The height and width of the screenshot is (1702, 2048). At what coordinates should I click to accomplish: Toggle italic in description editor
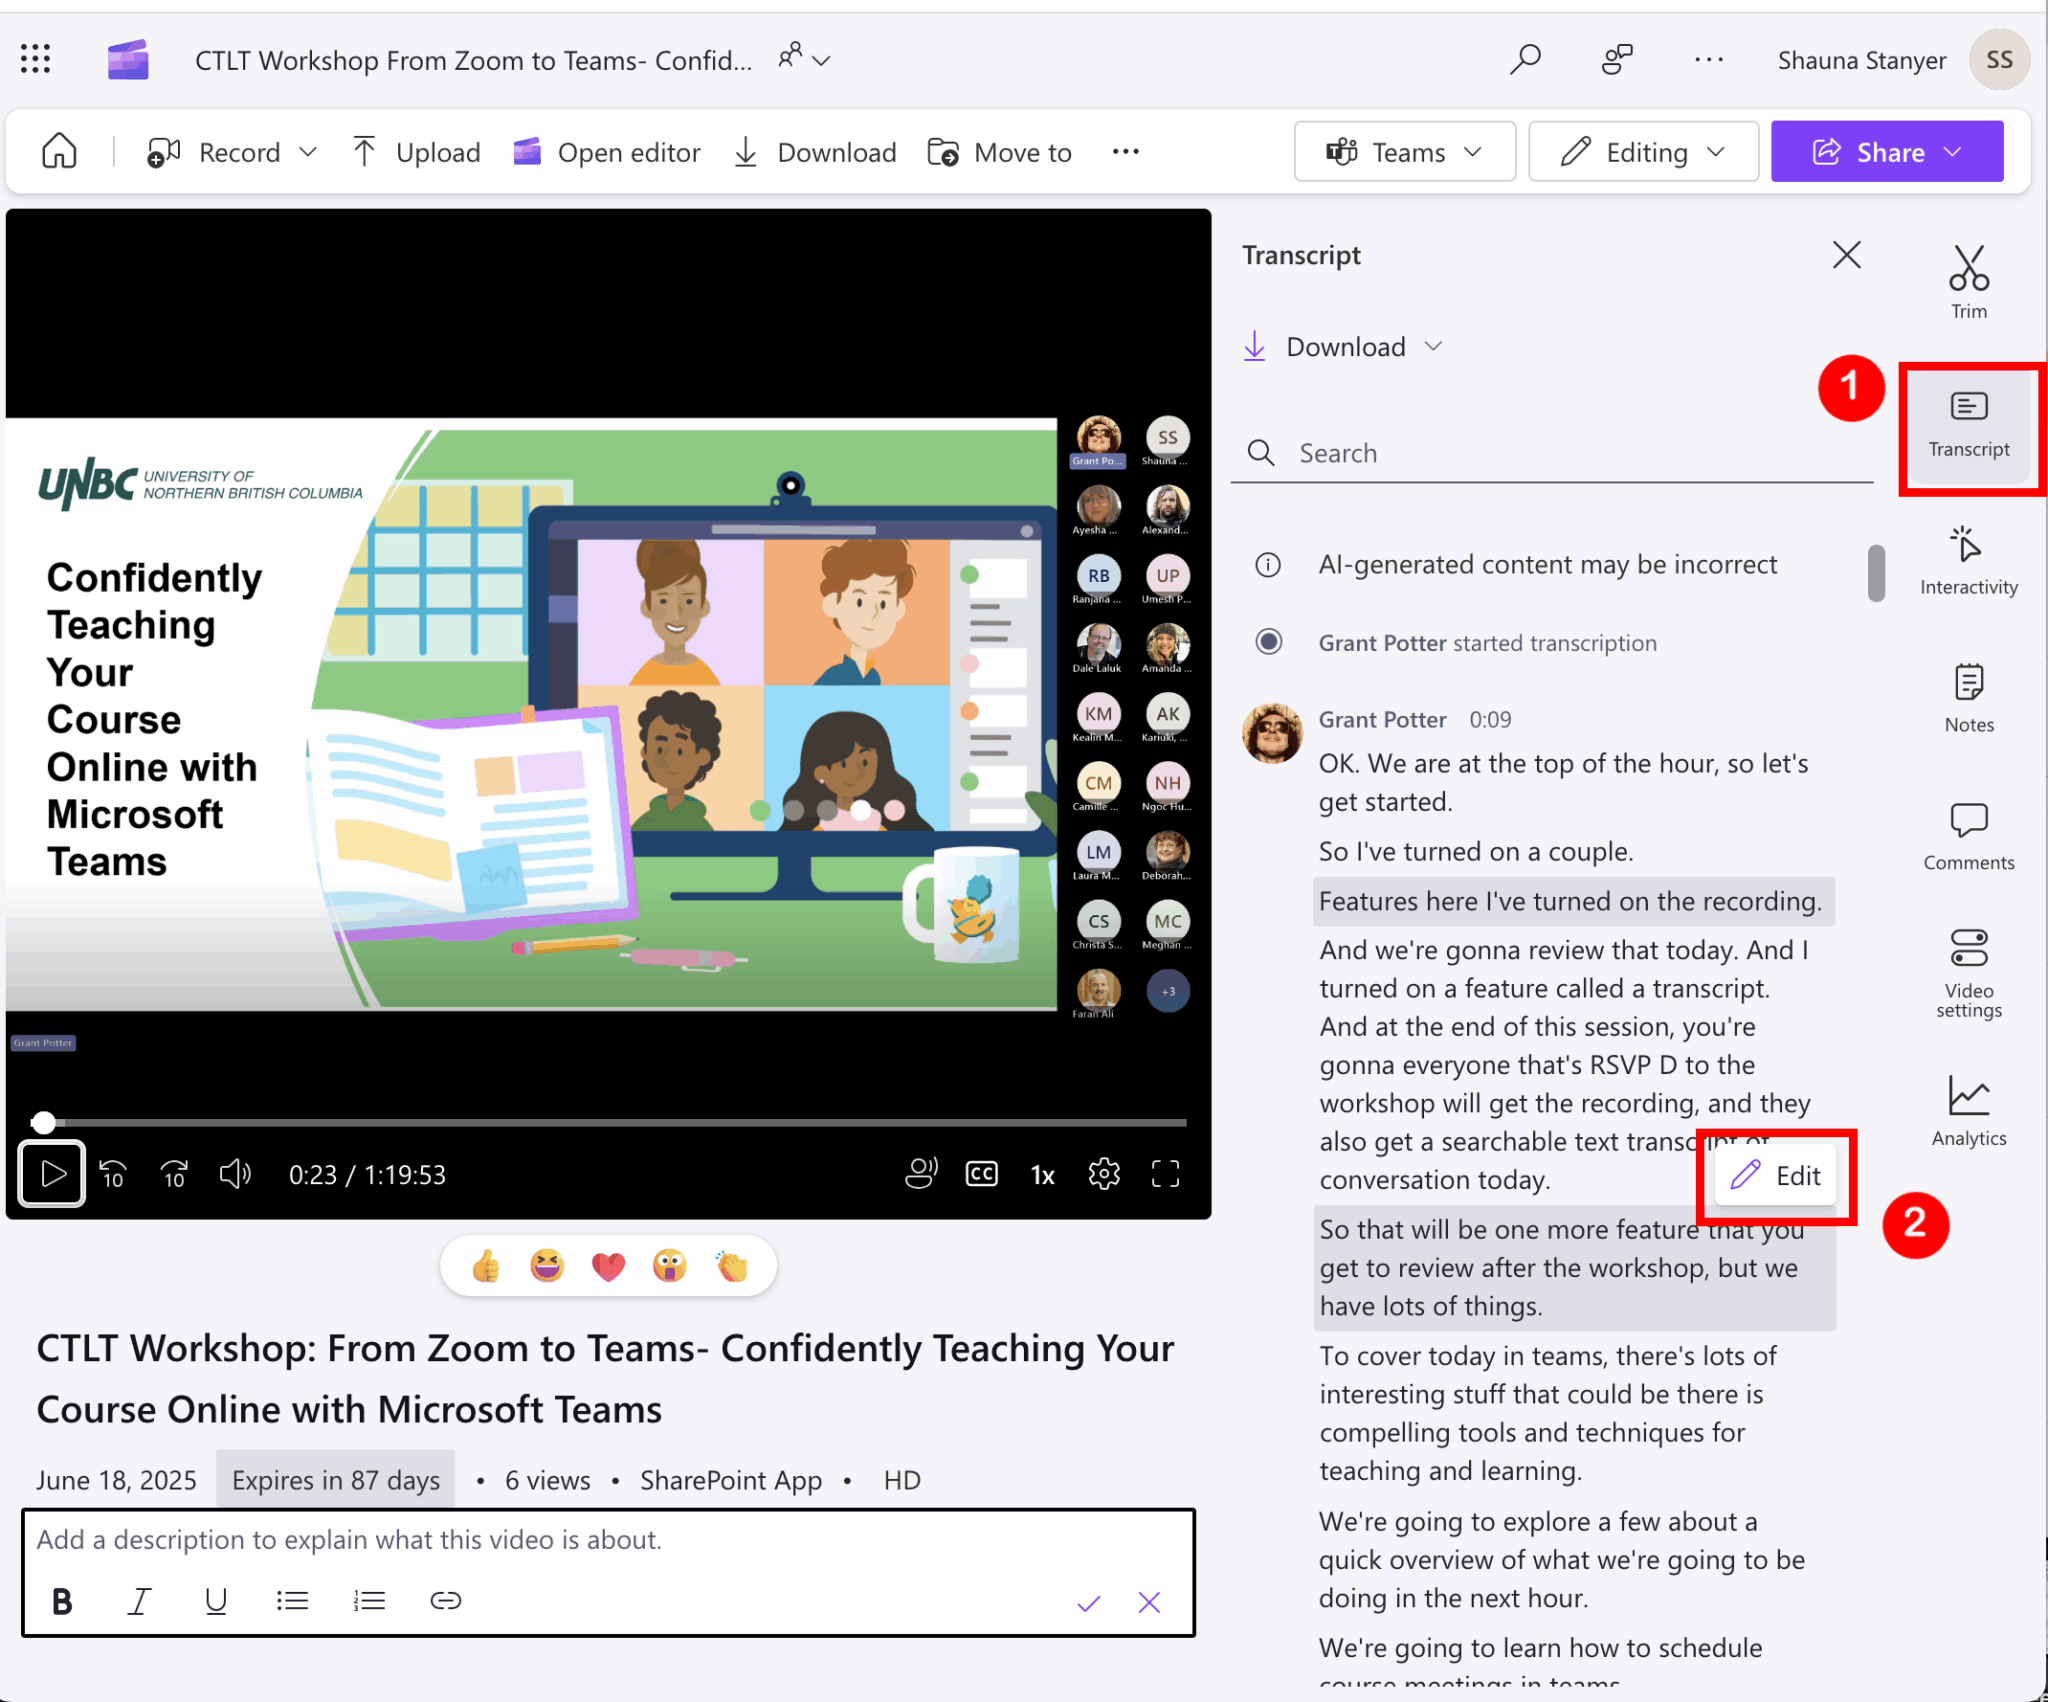(139, 1601)
